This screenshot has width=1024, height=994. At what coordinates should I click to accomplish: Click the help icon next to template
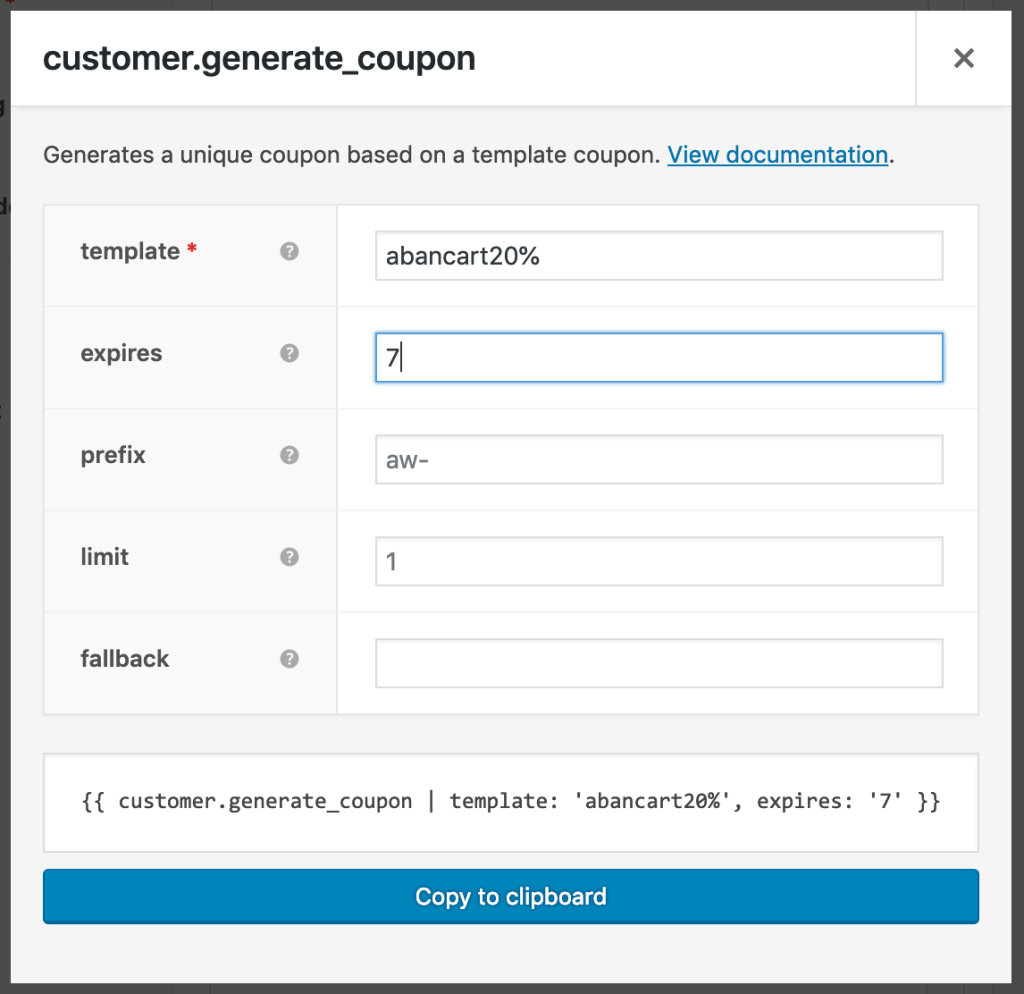coord(289,252)
